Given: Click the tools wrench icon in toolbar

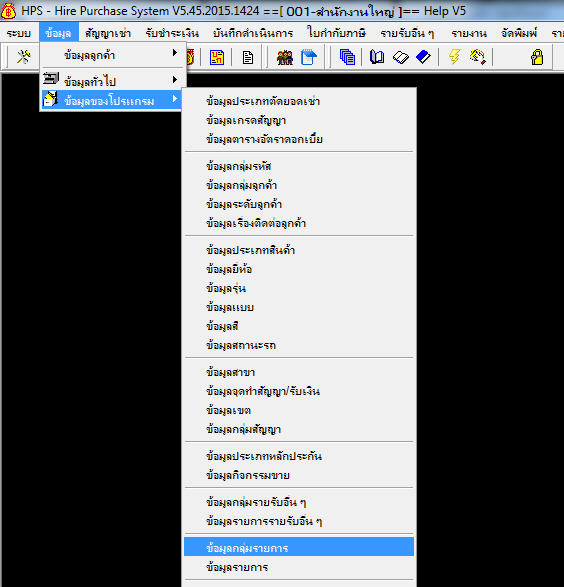Looking at the screenshot, I should click(24, 57).
